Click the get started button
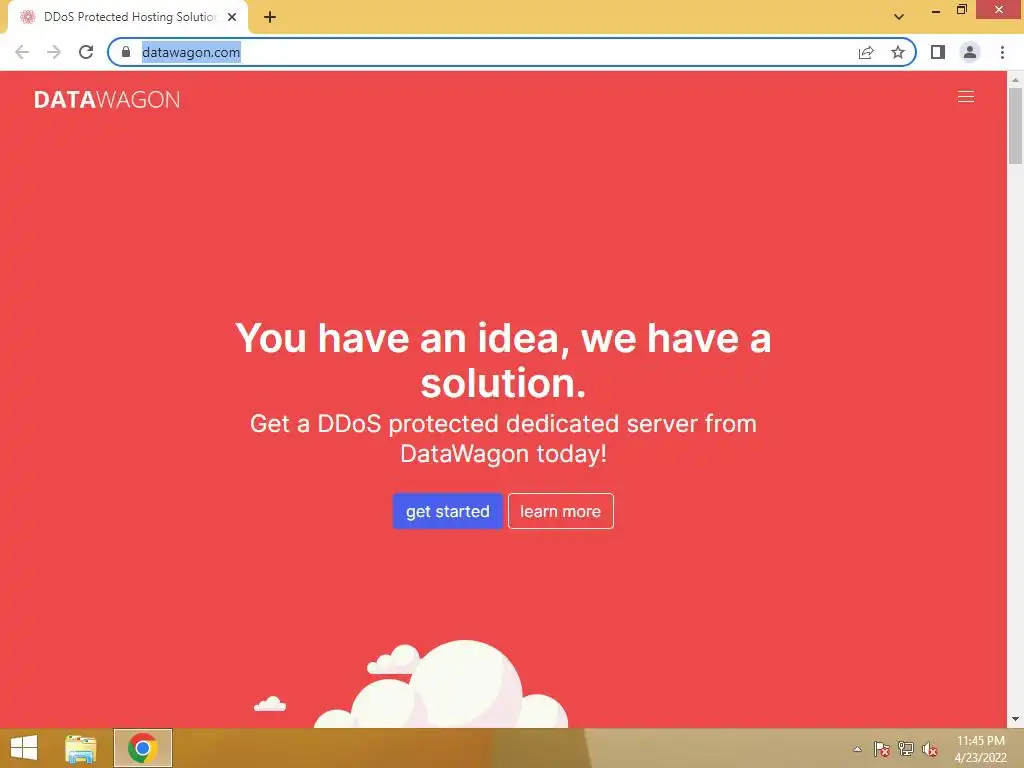 (x=447, y=511)
